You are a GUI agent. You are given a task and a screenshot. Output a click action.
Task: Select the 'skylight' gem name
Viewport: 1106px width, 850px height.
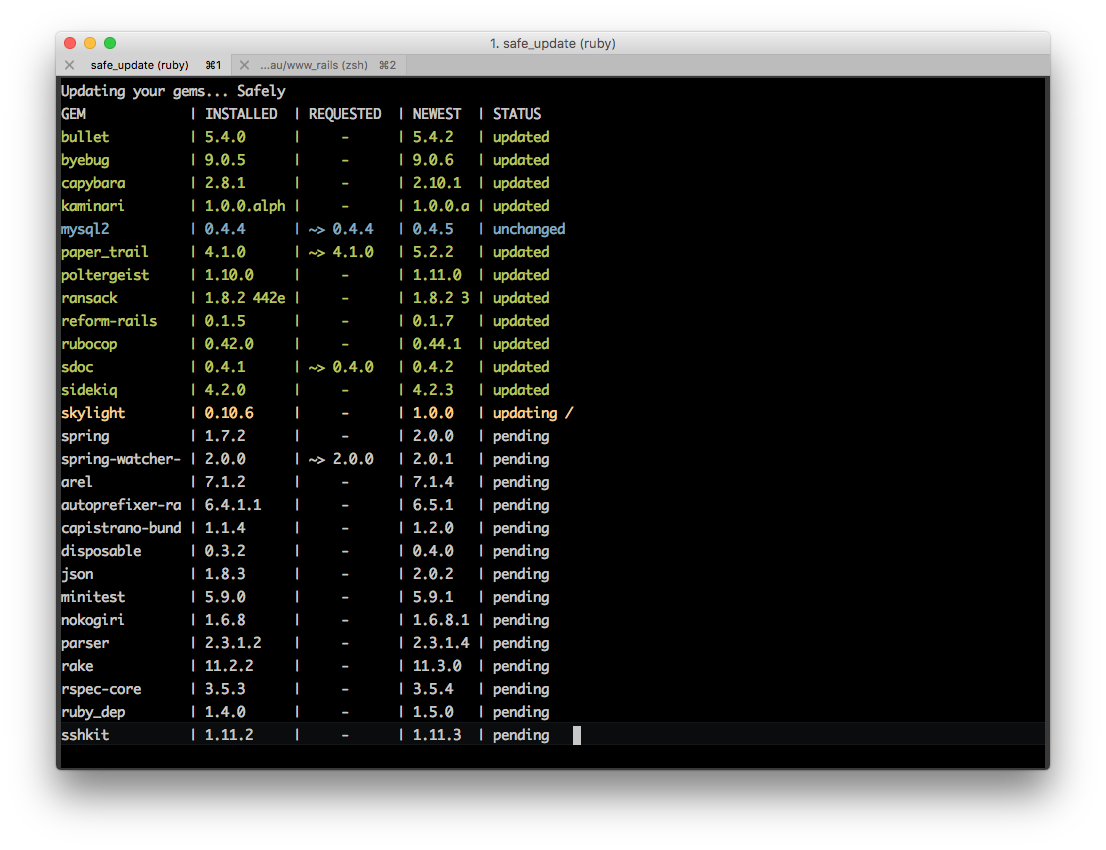coord(92,413)
